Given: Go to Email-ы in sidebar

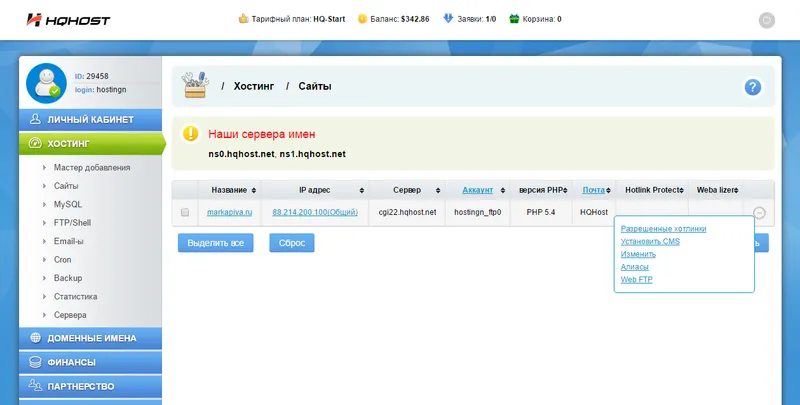Looking at the screenshot, I should pyautogui.click(x=68, y=241).
